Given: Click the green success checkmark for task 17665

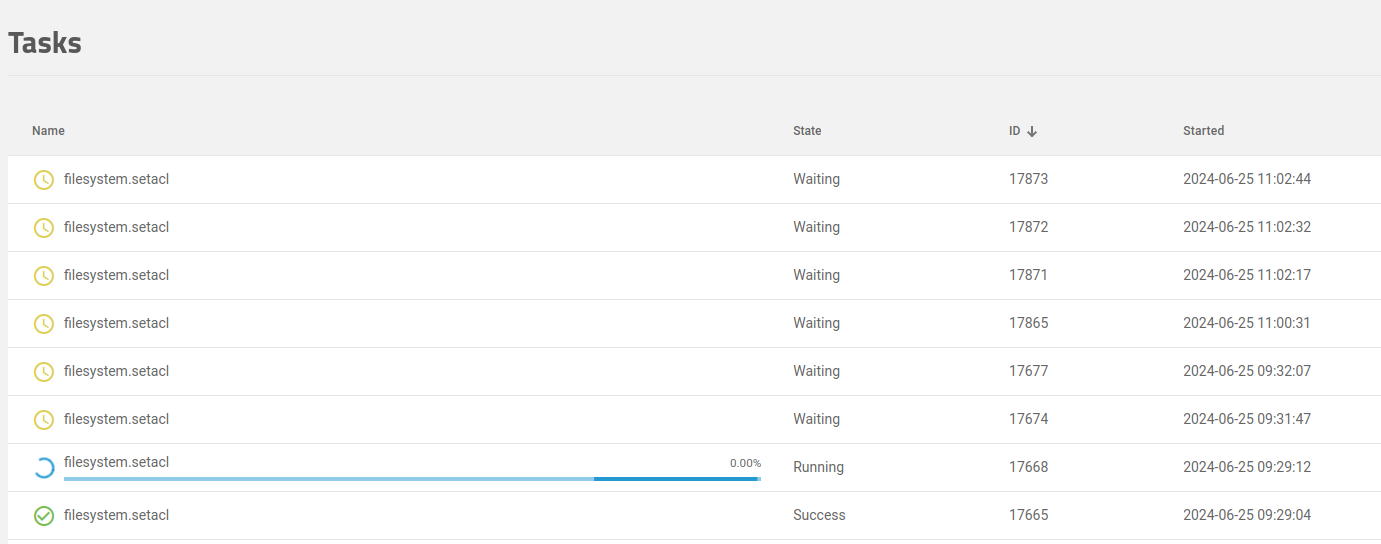Looking at the screenshot, I should click(x=44, y=516).
